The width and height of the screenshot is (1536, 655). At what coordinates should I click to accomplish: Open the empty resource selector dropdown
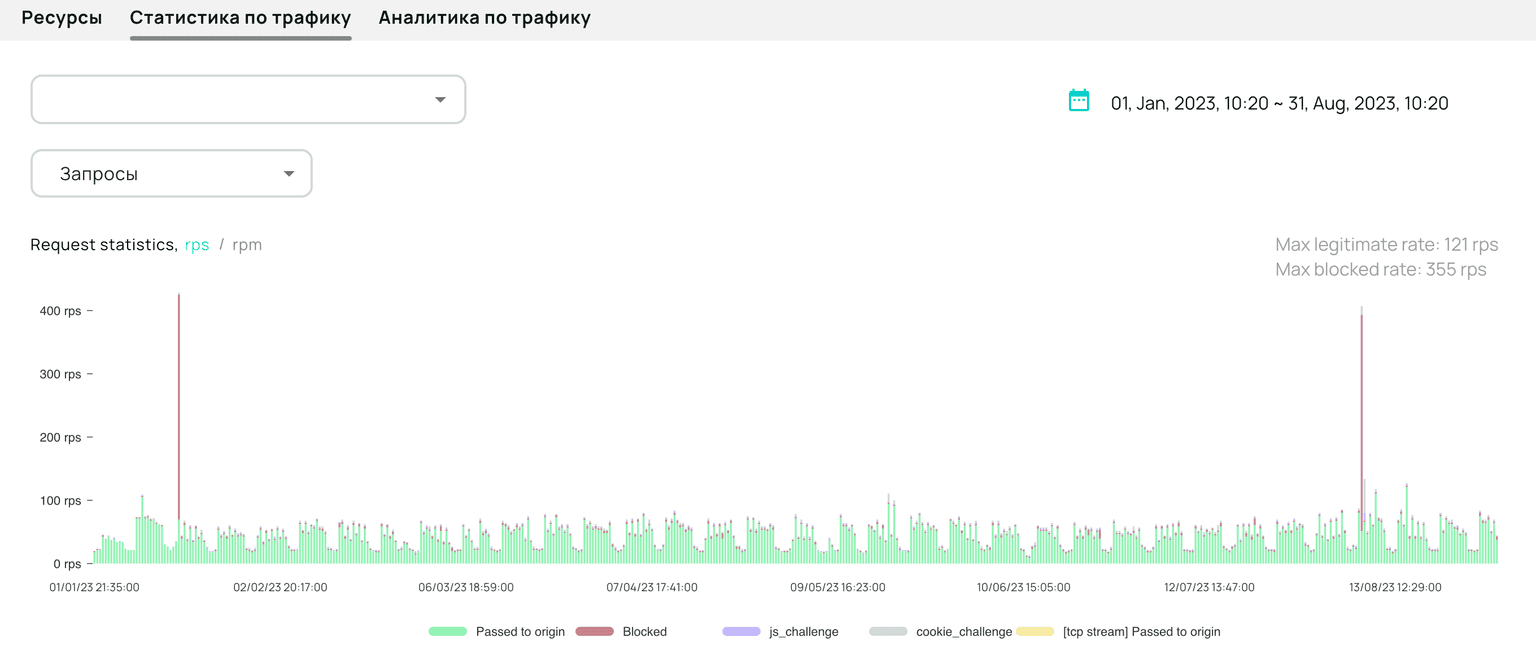click(x=248, y=99)
